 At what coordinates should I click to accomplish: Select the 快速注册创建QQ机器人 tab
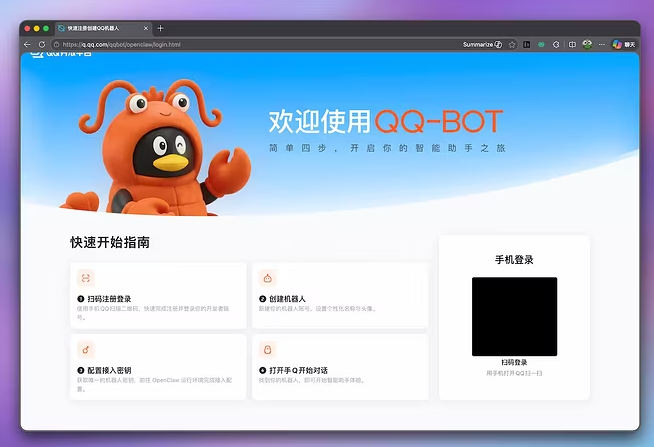point(103,28)
